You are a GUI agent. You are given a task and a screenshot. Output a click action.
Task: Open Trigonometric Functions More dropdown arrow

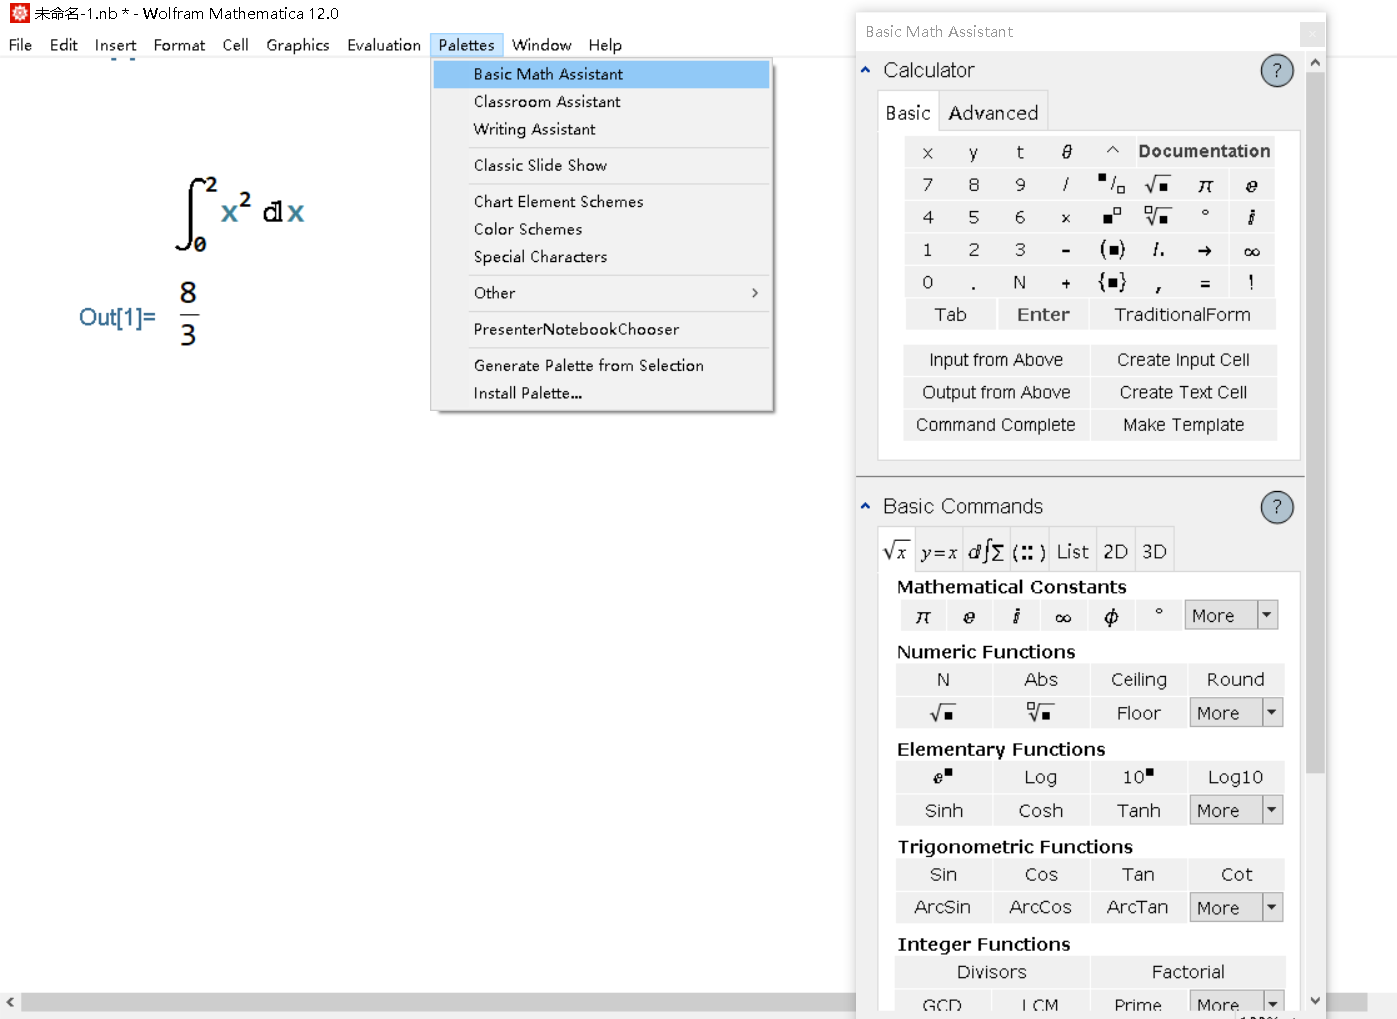click(x=1272, y=908)
